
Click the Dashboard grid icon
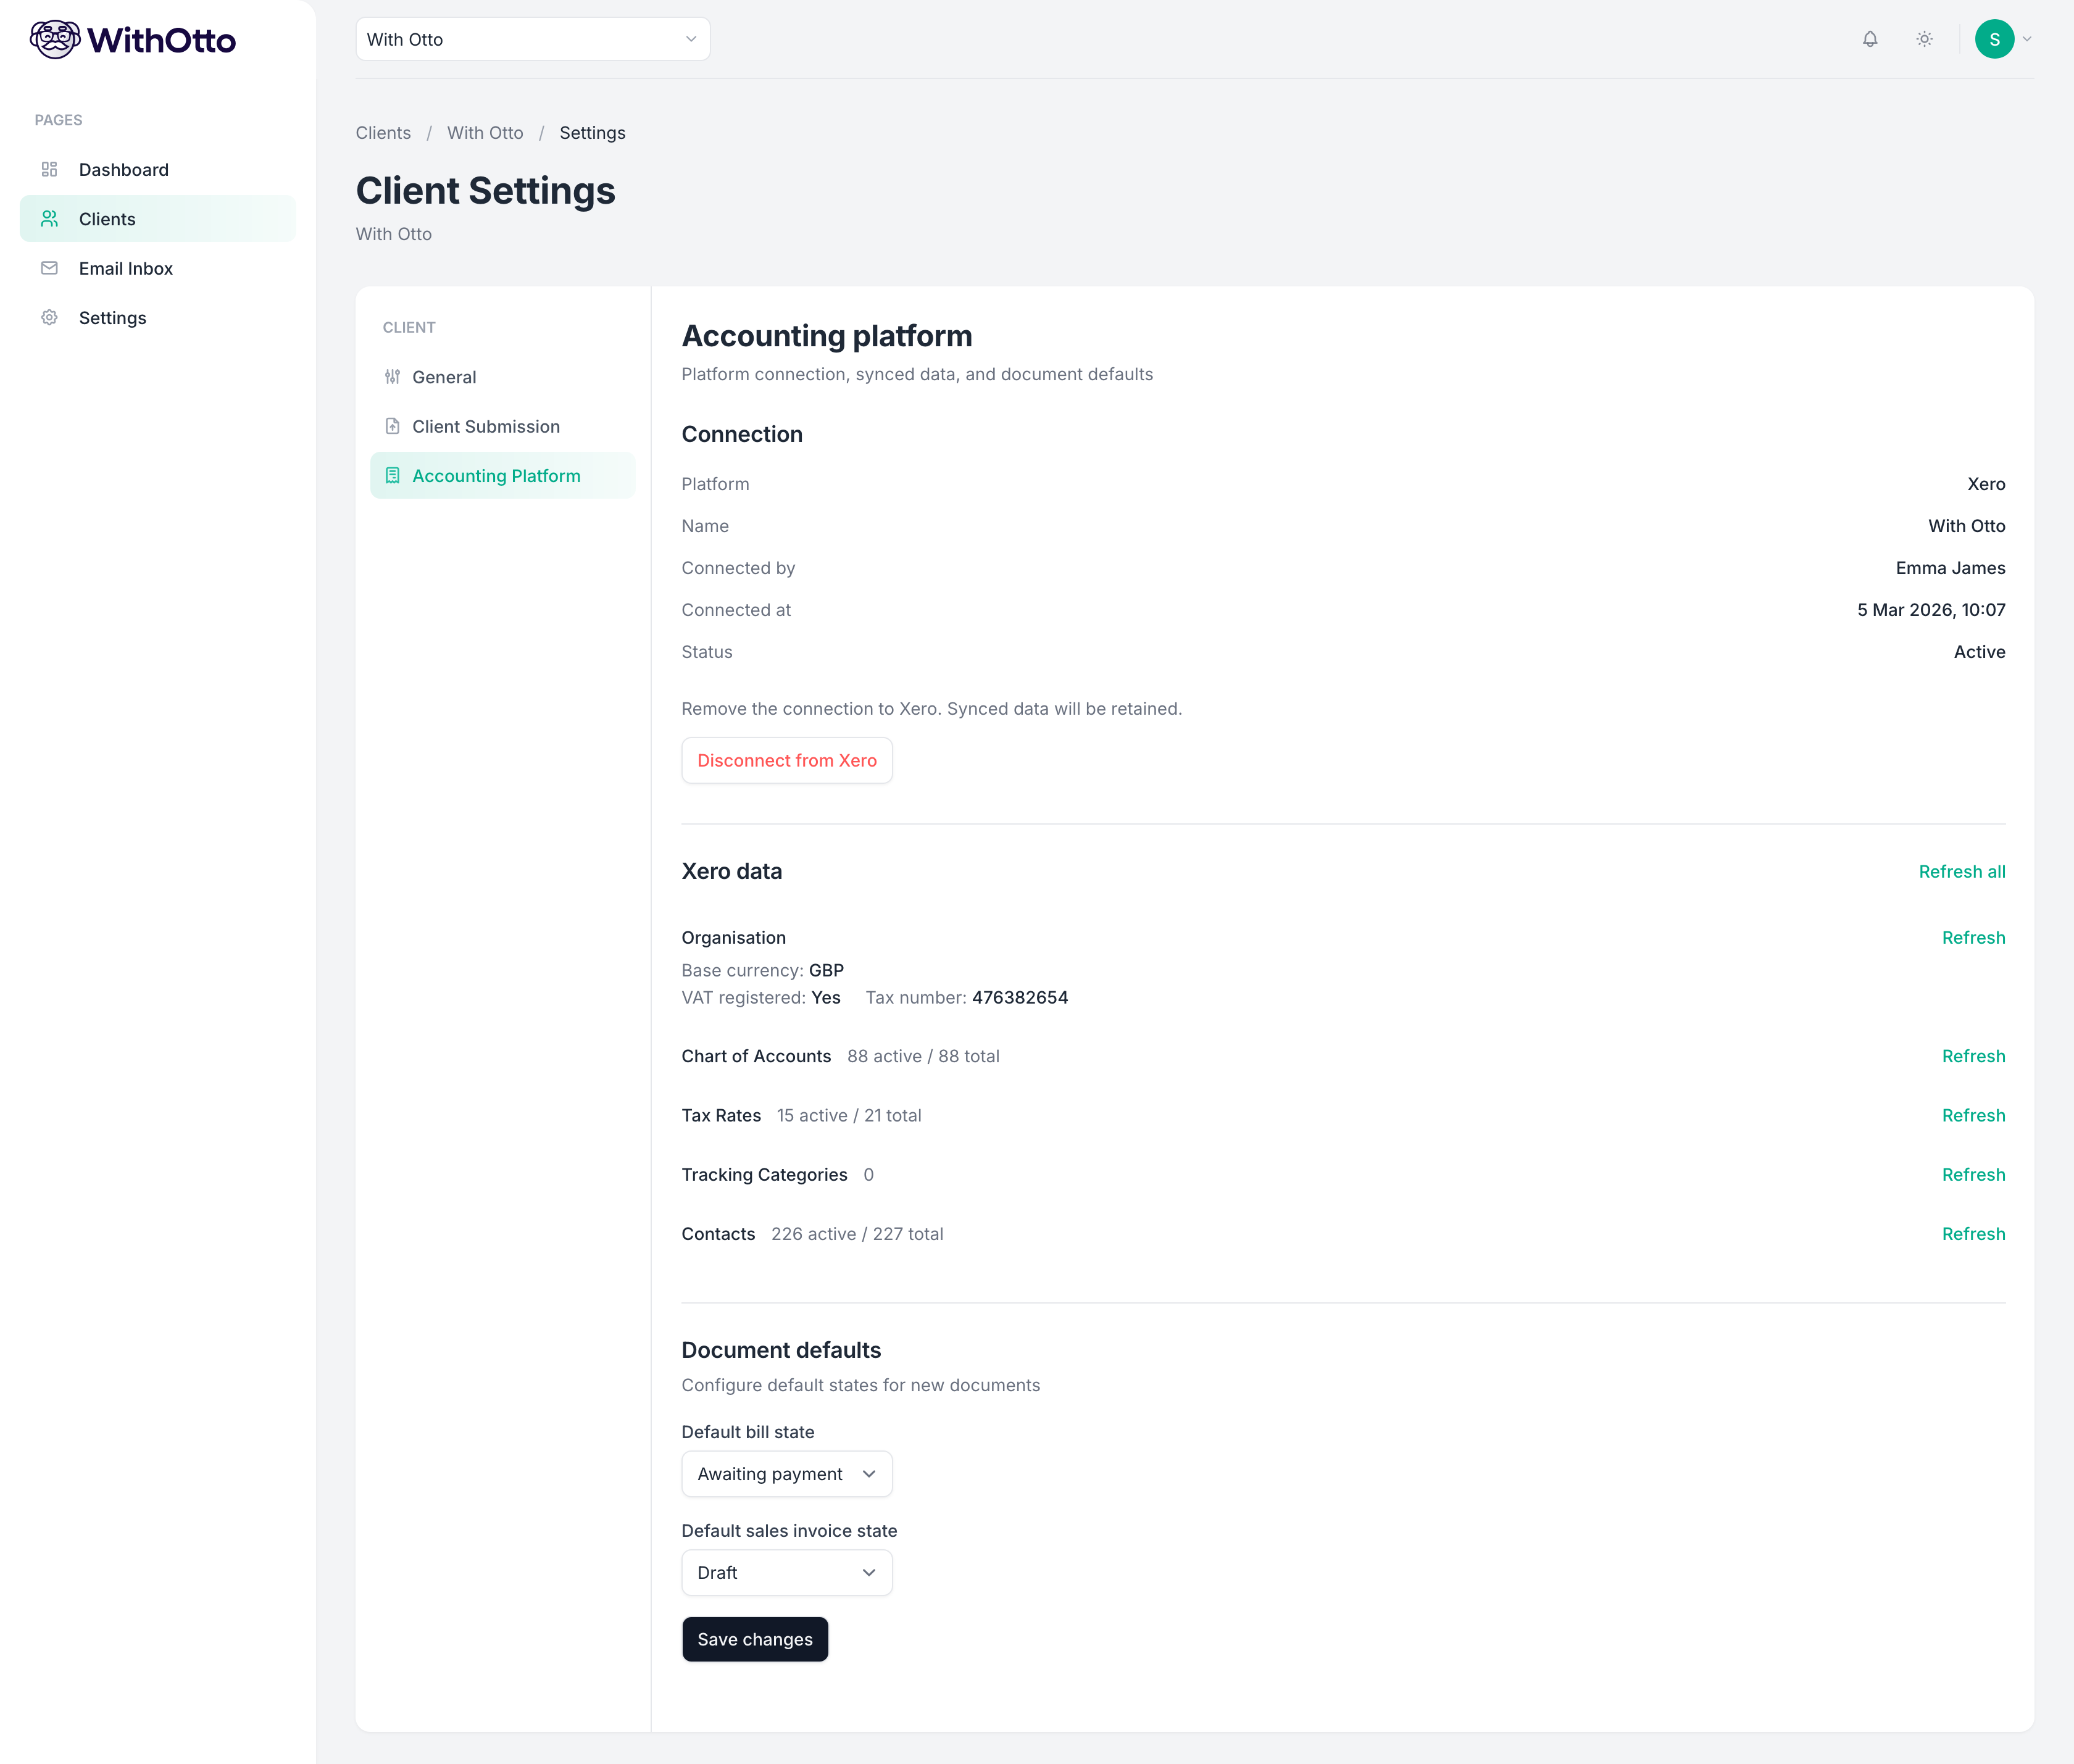pos(49,169)
